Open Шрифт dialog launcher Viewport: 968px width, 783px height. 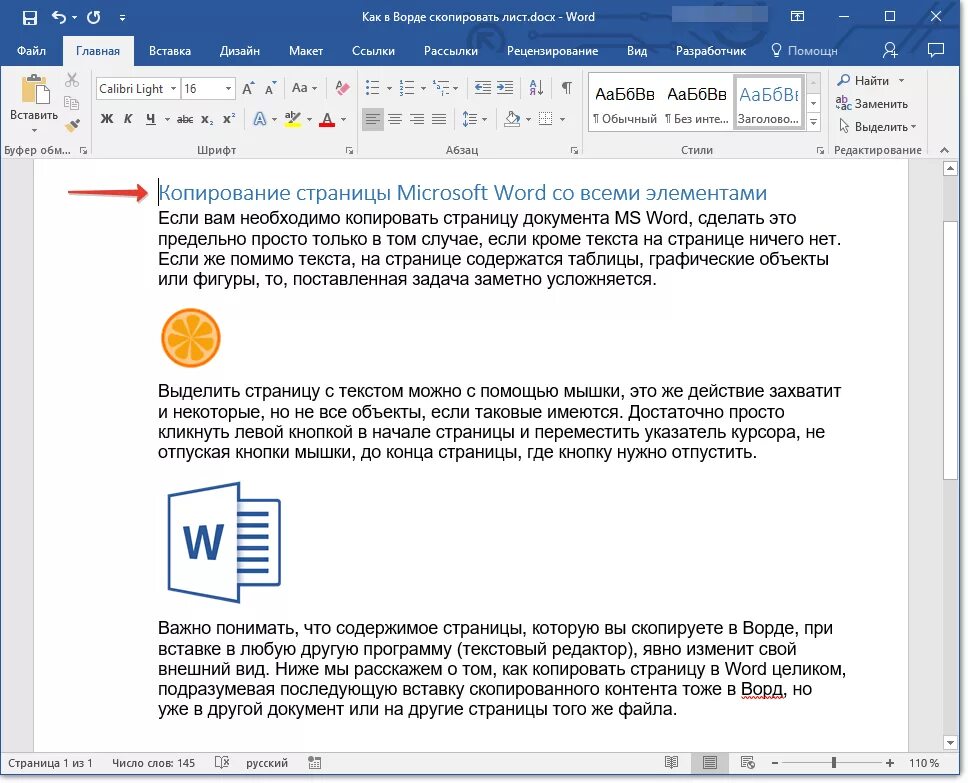(349, 150)
